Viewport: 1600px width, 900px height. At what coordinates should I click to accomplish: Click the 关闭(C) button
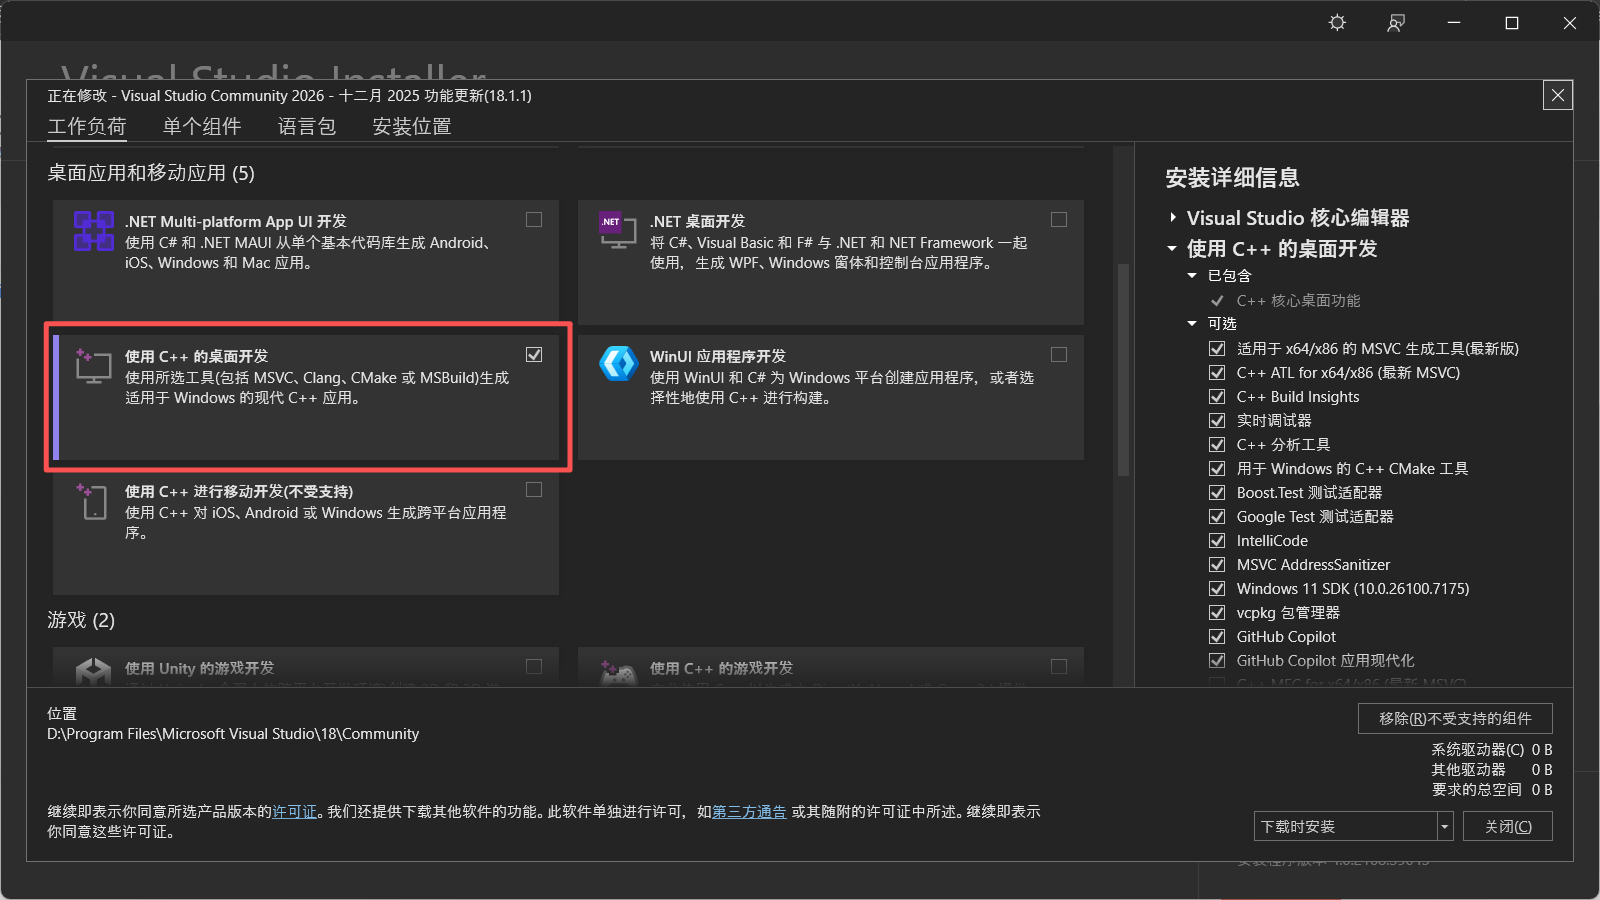pos(1508,826)
